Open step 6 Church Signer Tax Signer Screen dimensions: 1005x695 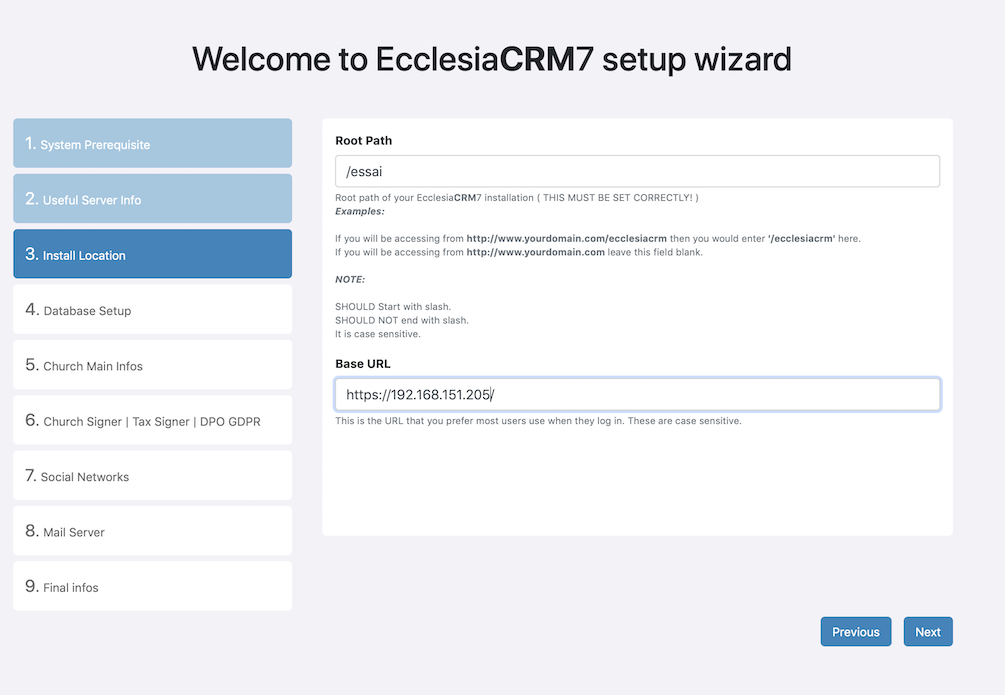coord(153,420)
